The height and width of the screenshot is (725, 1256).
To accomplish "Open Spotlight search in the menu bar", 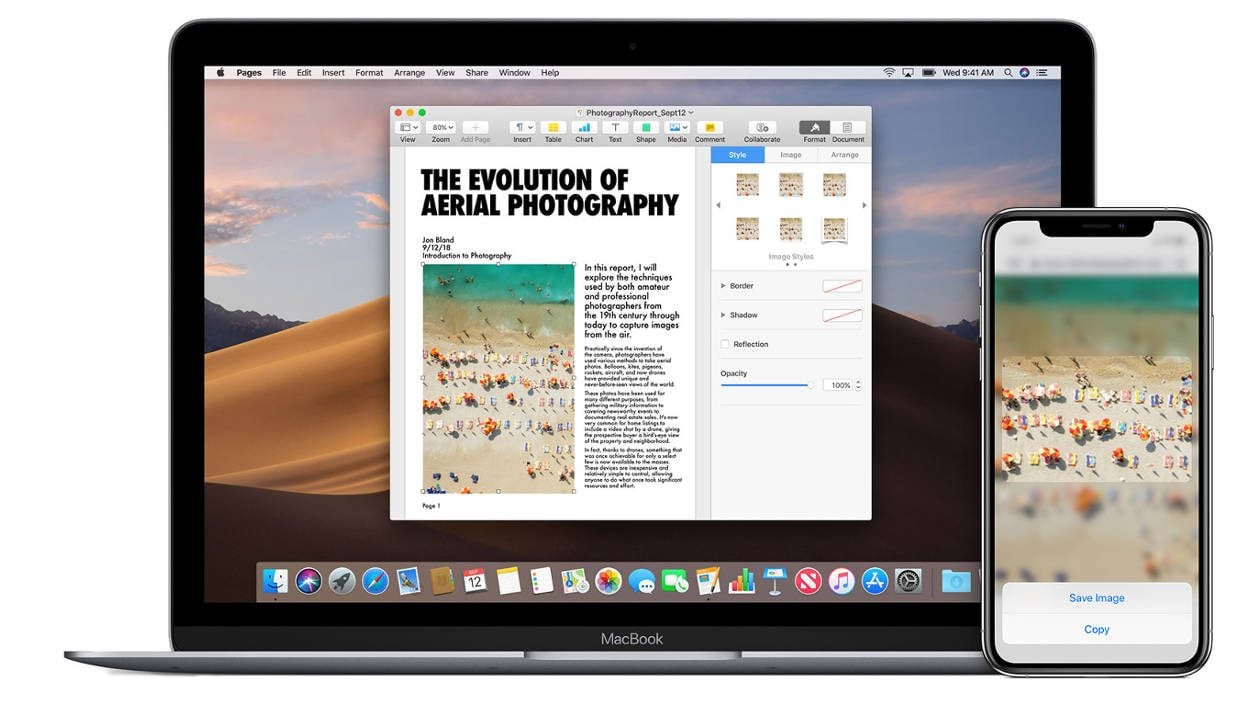I will coord(1008,73).
